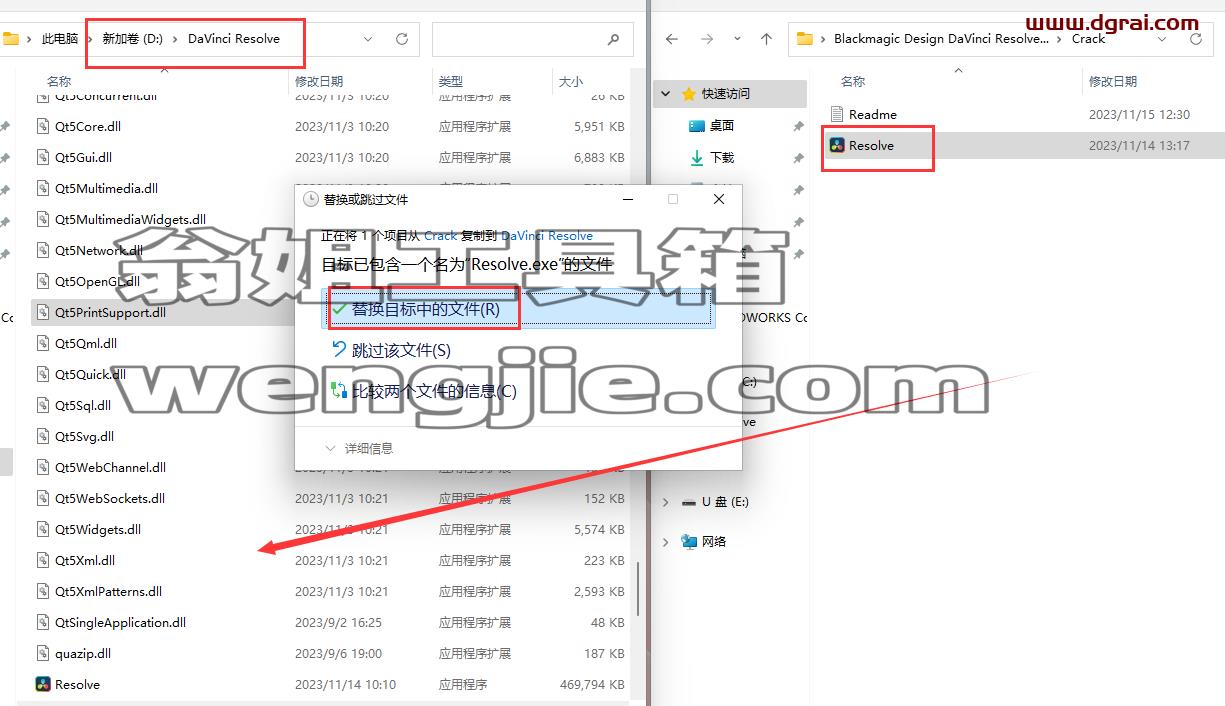Select the Resolve application icon in Crack folder
The width and height of the screenshot is (1225, 706).
[837, 145]
